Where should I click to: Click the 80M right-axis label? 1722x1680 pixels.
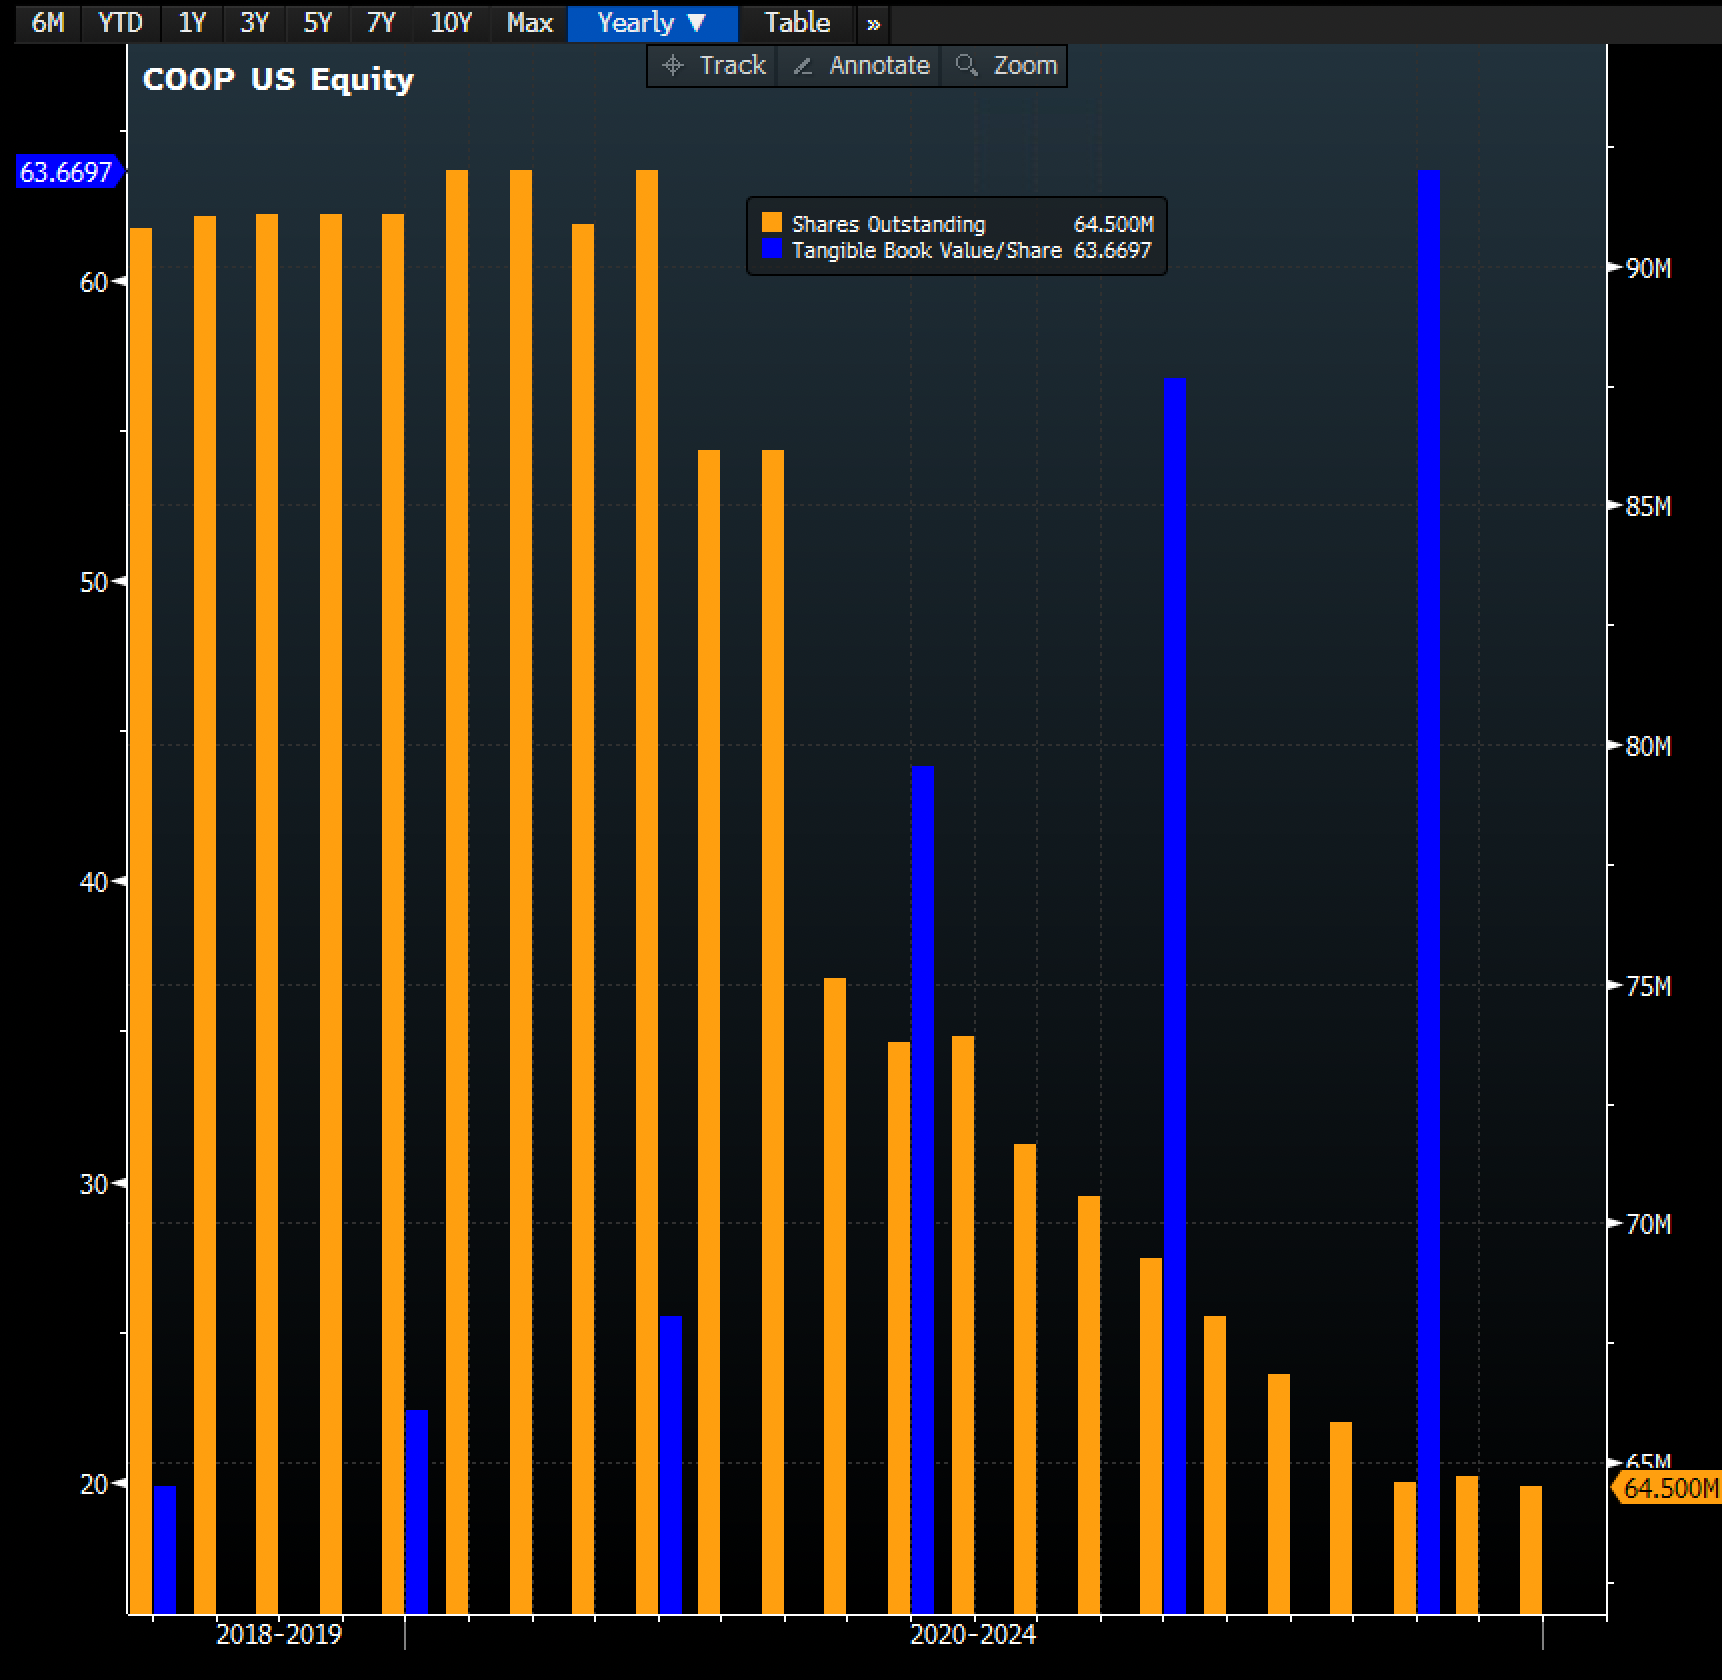coord(1648,746)
